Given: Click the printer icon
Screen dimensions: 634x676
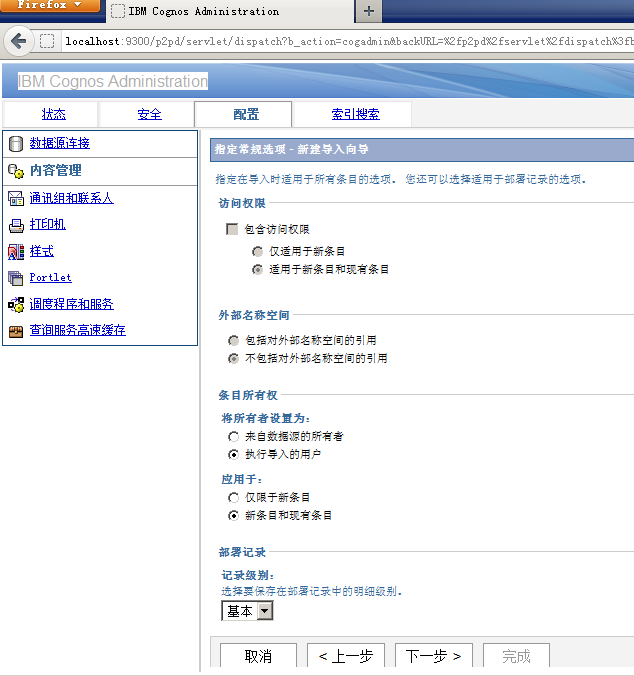Looking at the screenshot, I should (x=16, y=225).
